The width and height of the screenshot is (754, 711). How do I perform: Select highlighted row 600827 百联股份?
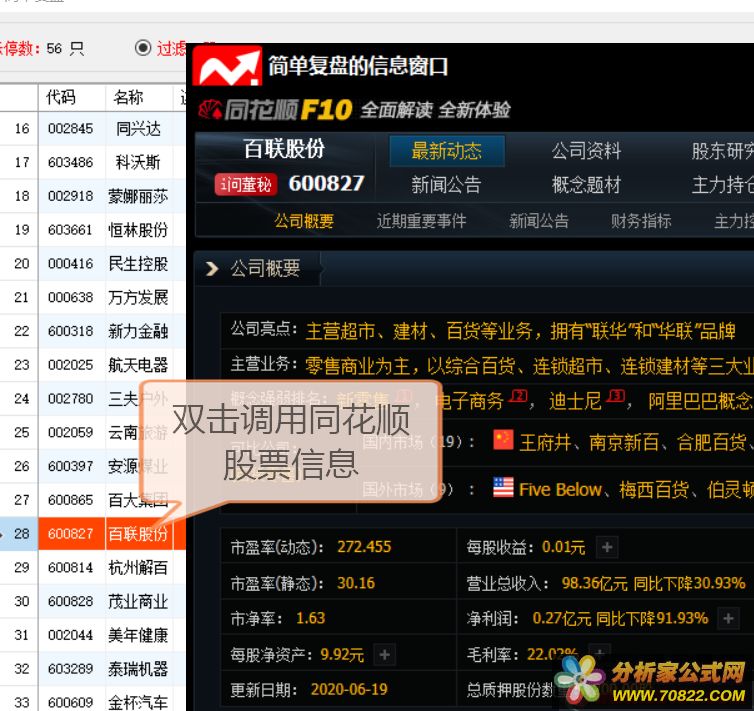pos(93,534)
